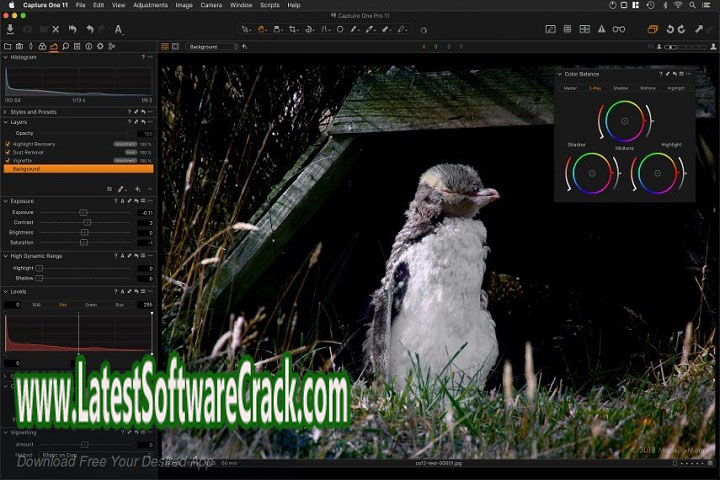Click the orange variants stack icon
720x480 pixels.
[652, 29]
